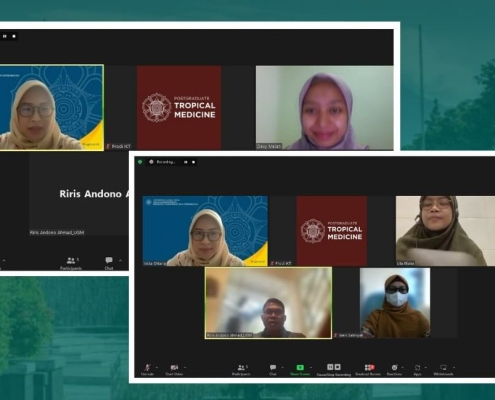This screenshot has width=495, height=400.
Task: Open Chat in the front Zoom window
Action: pyautogui.click(x=273, y=370)
